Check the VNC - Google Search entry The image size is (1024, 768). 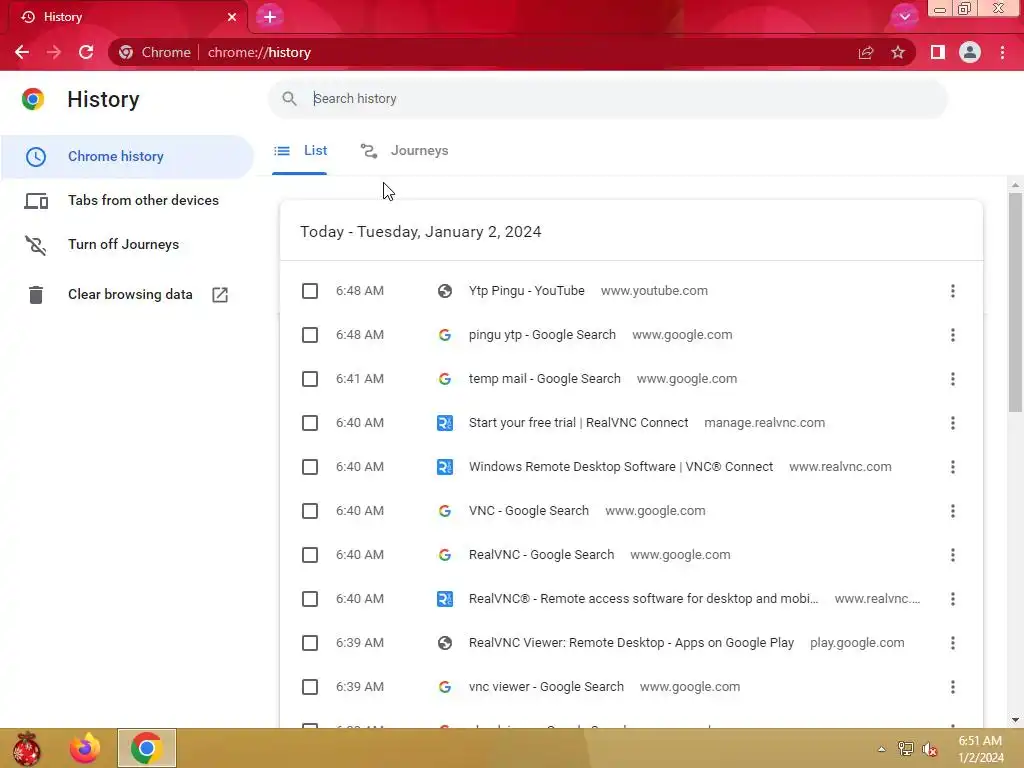click(310, 511)
